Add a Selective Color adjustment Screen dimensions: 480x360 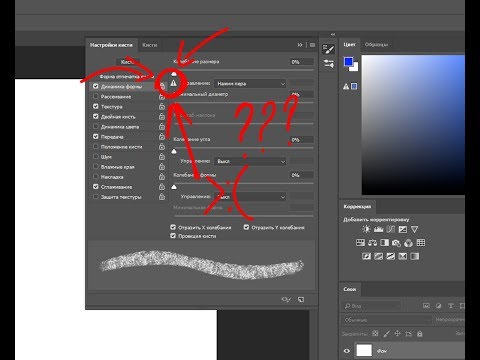(403, 256)
